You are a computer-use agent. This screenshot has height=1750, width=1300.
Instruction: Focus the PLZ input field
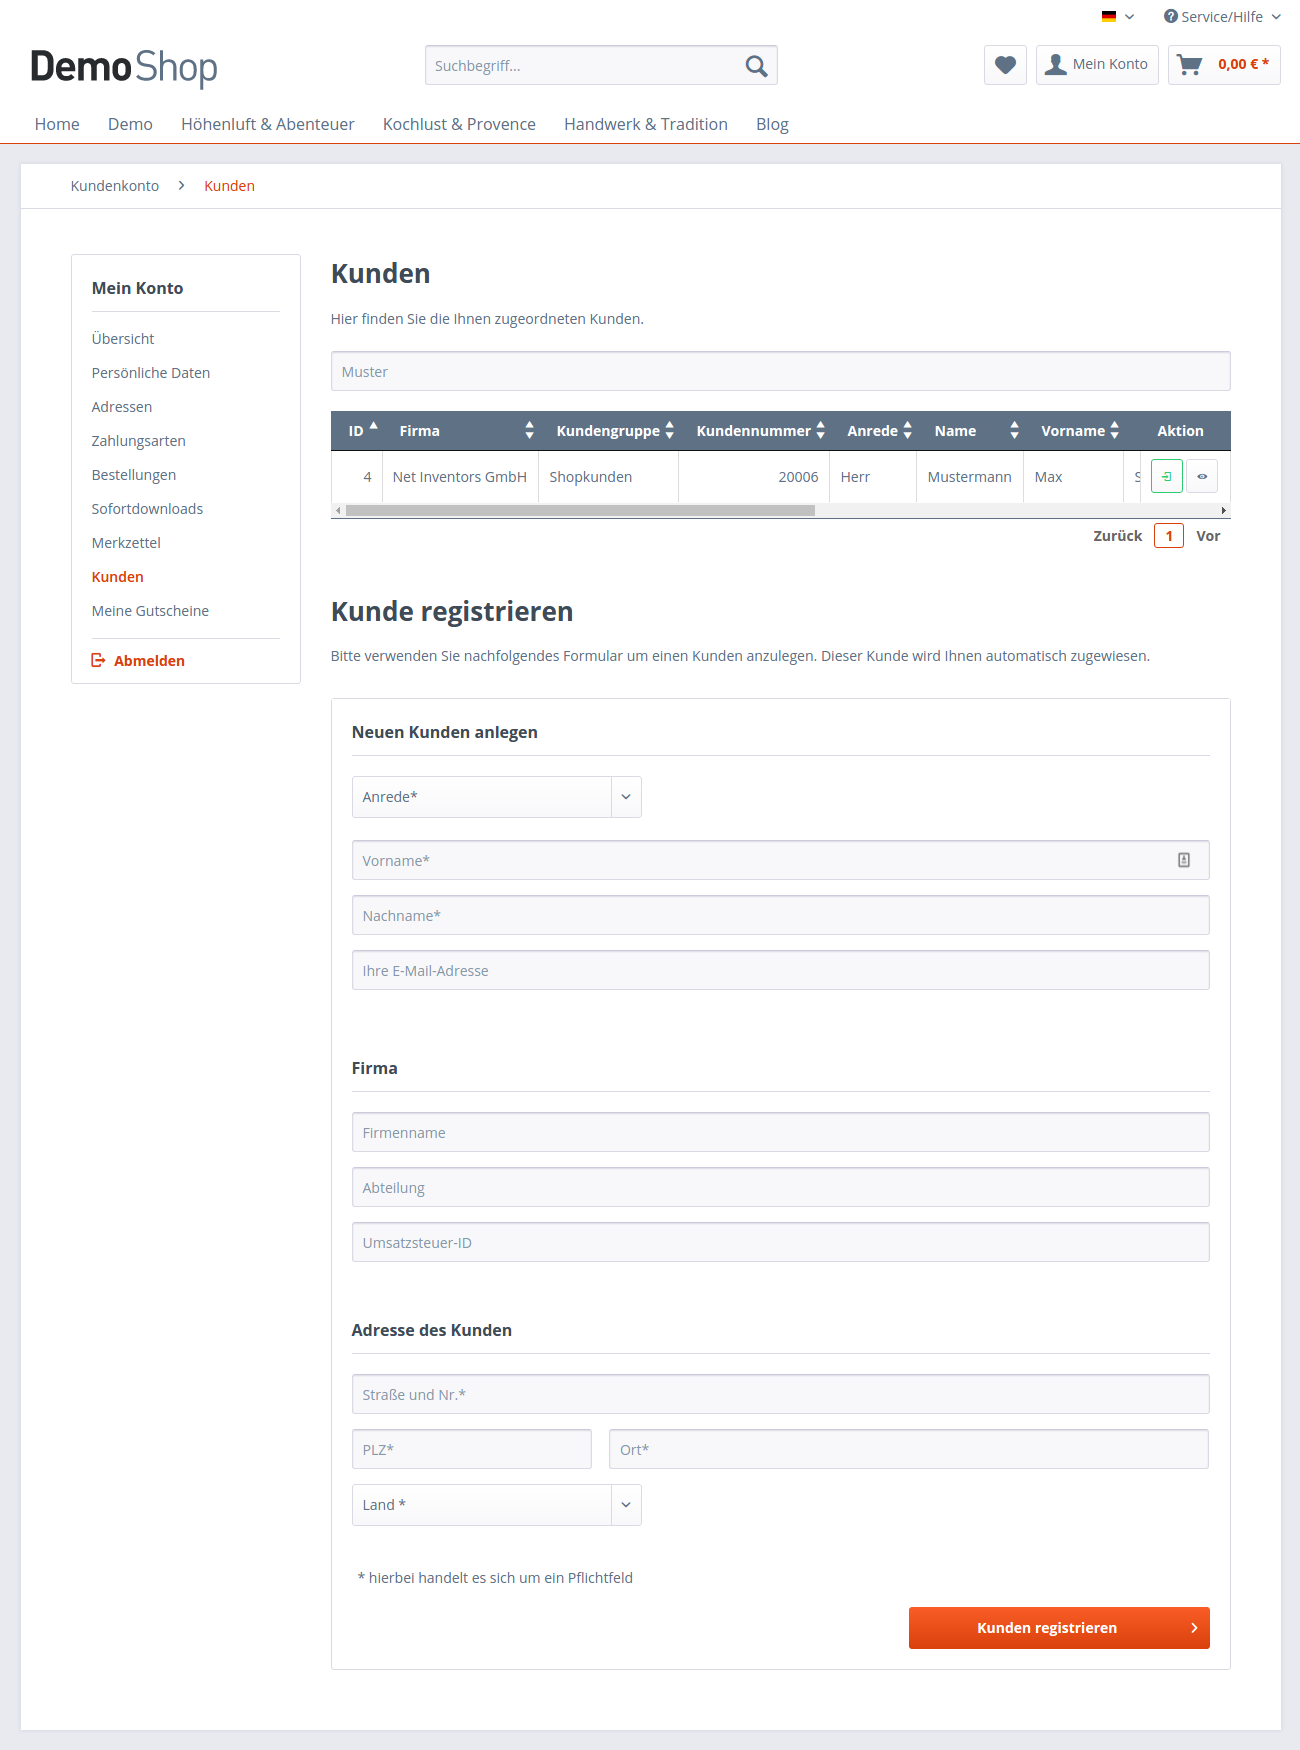pyautogui.click(x=472, y=1449)
